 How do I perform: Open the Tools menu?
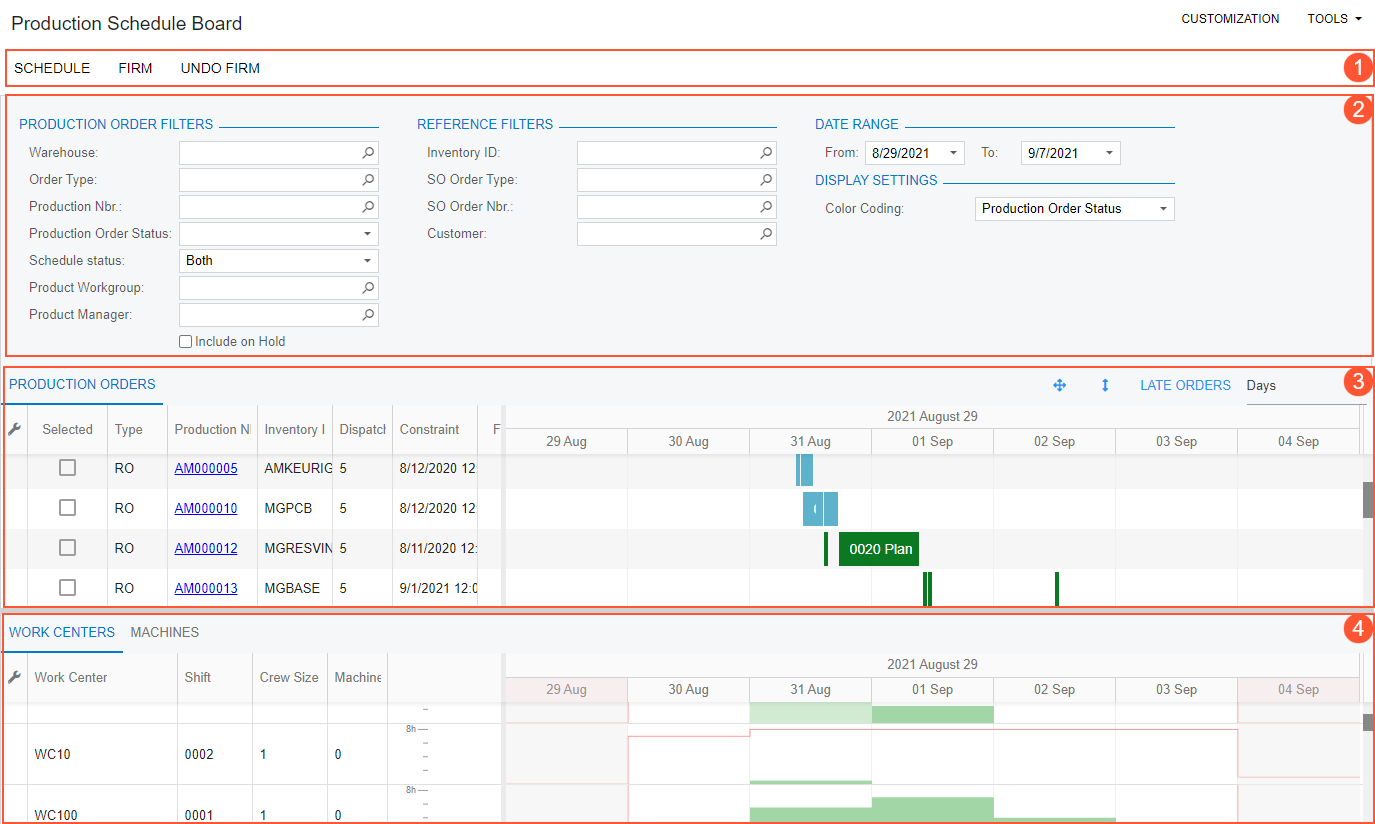point(1334,19)
